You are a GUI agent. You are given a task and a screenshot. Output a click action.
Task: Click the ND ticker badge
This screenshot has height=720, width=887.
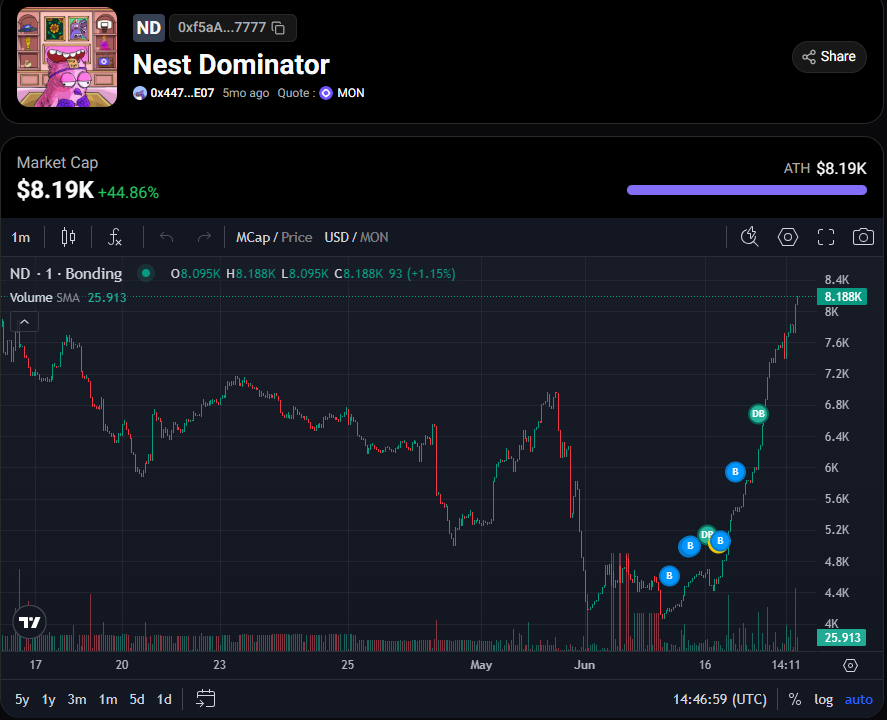tap(149, 28)
